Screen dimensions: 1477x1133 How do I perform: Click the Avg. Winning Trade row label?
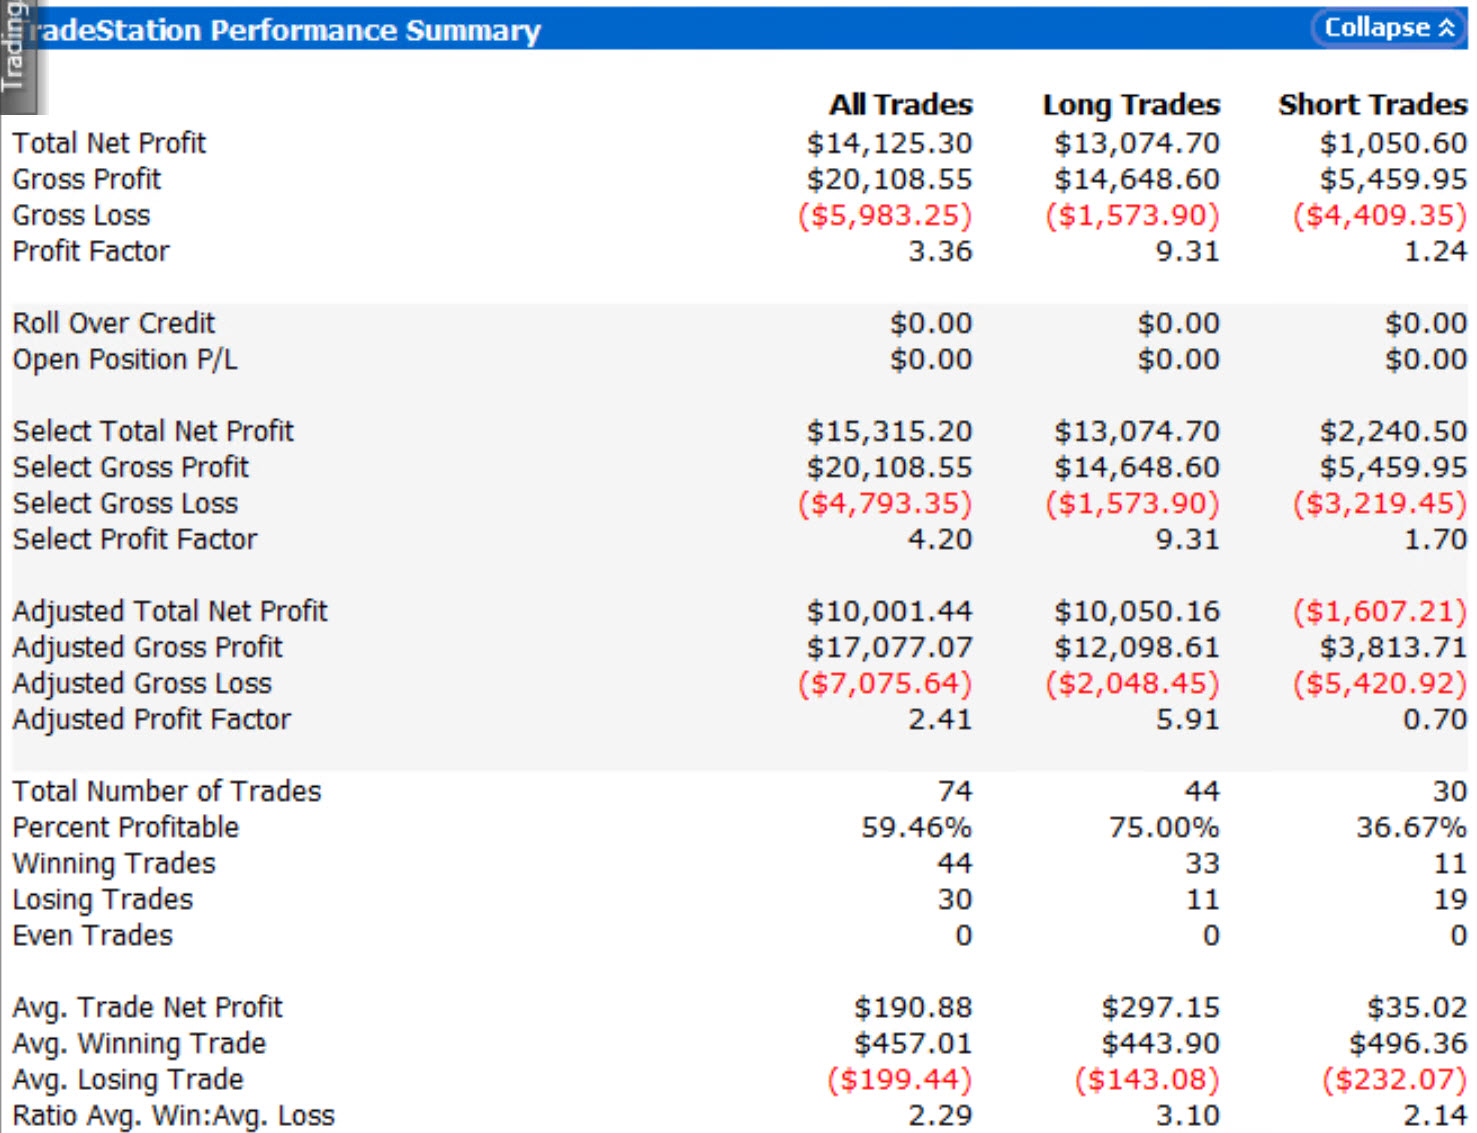(139, 1043)
